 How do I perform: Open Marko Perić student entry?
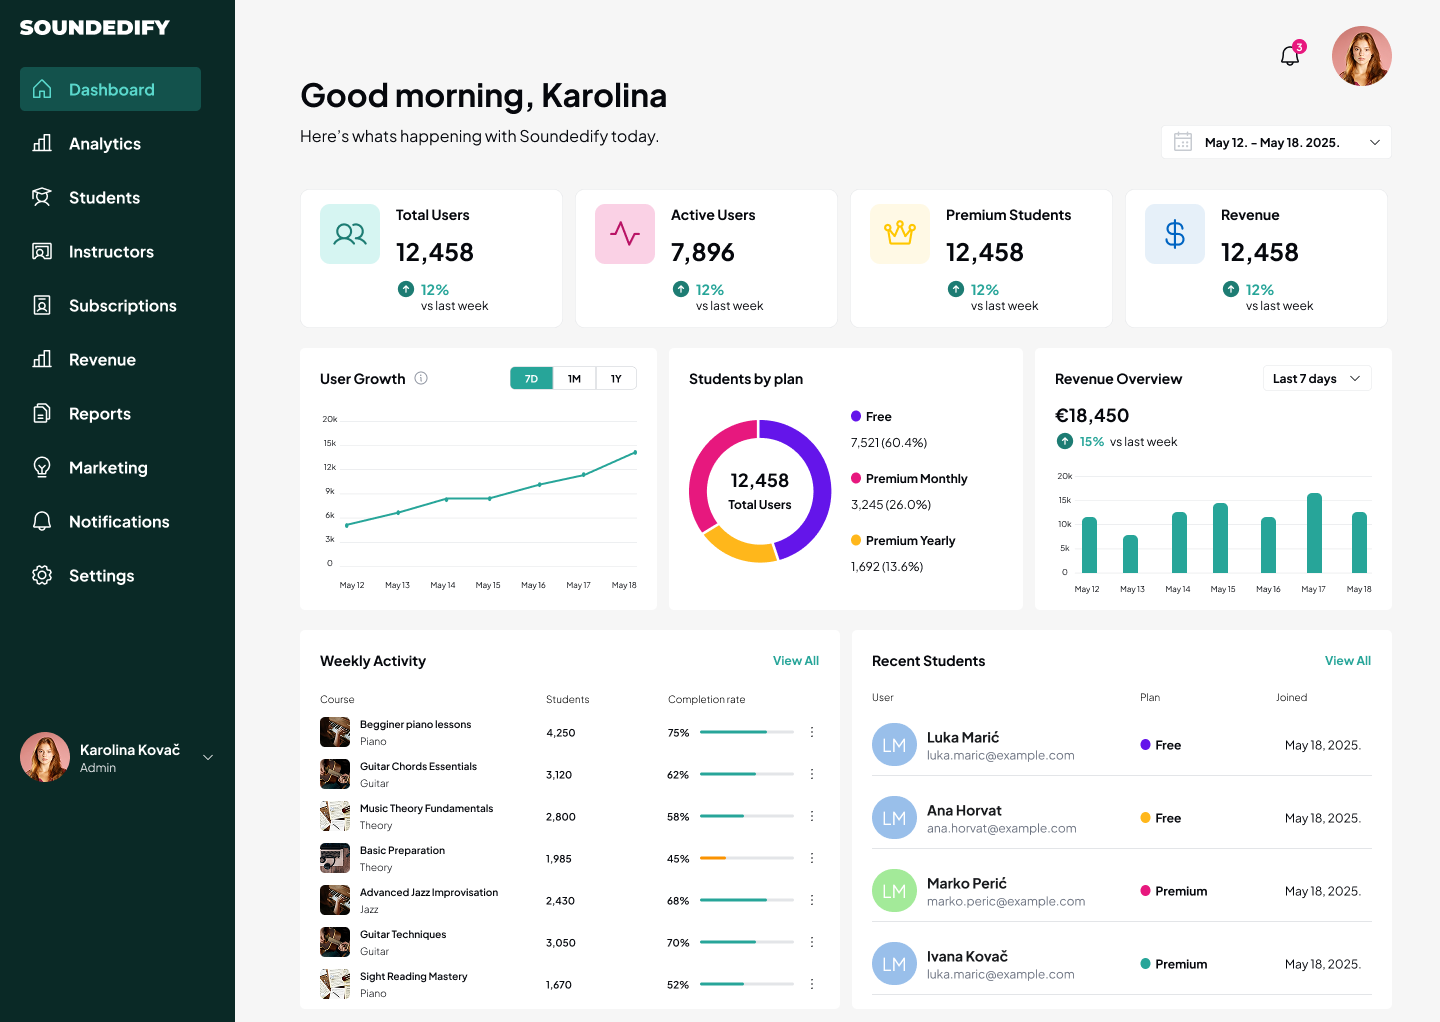[x=1122, y=891]
